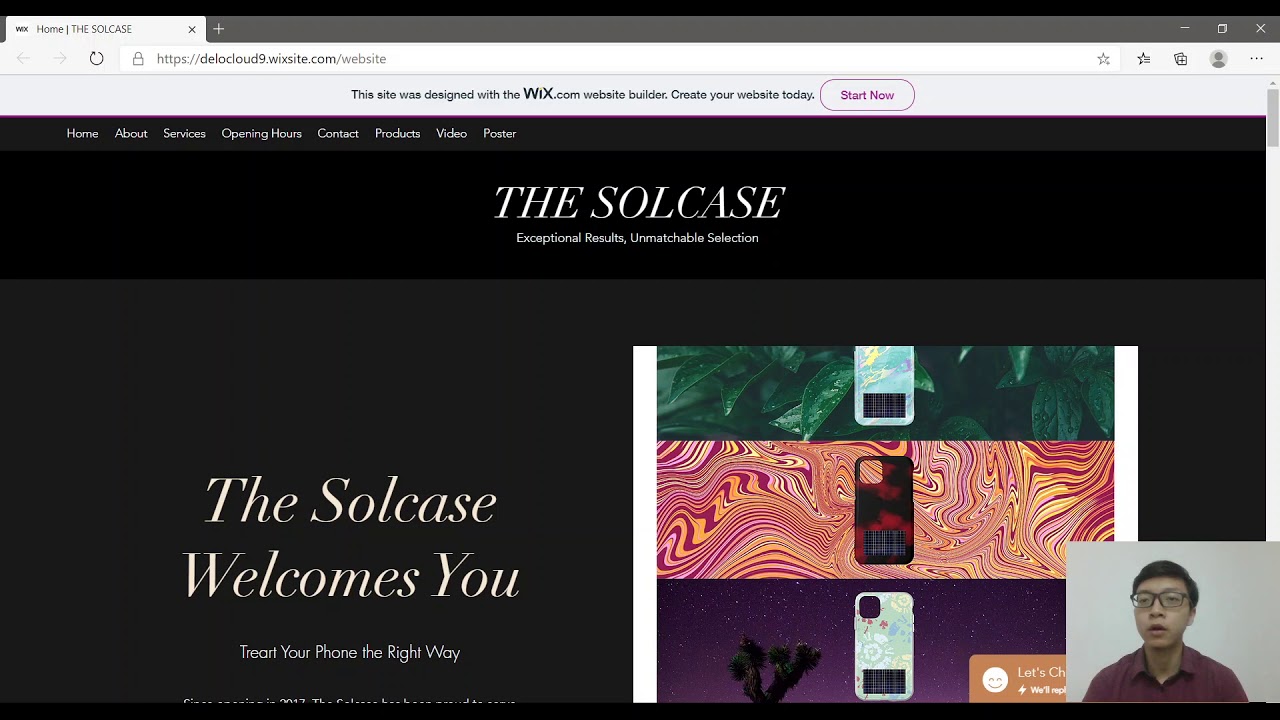This screenshot has width=1280, height=720.
Task: Click the swirl pattern phone case image
Action: pyautogui.click(x=885, y=510)
